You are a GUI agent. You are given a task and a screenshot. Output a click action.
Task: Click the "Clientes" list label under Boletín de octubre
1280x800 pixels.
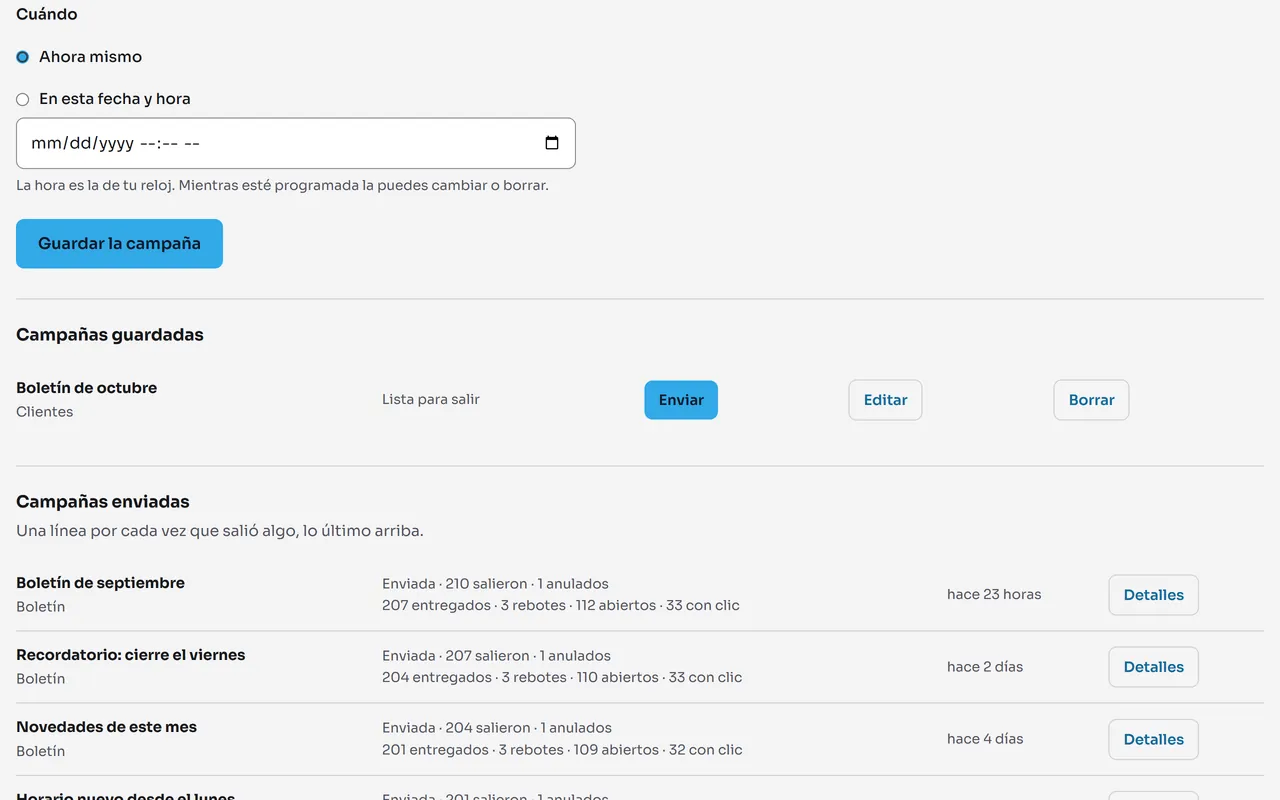point(45,412)
